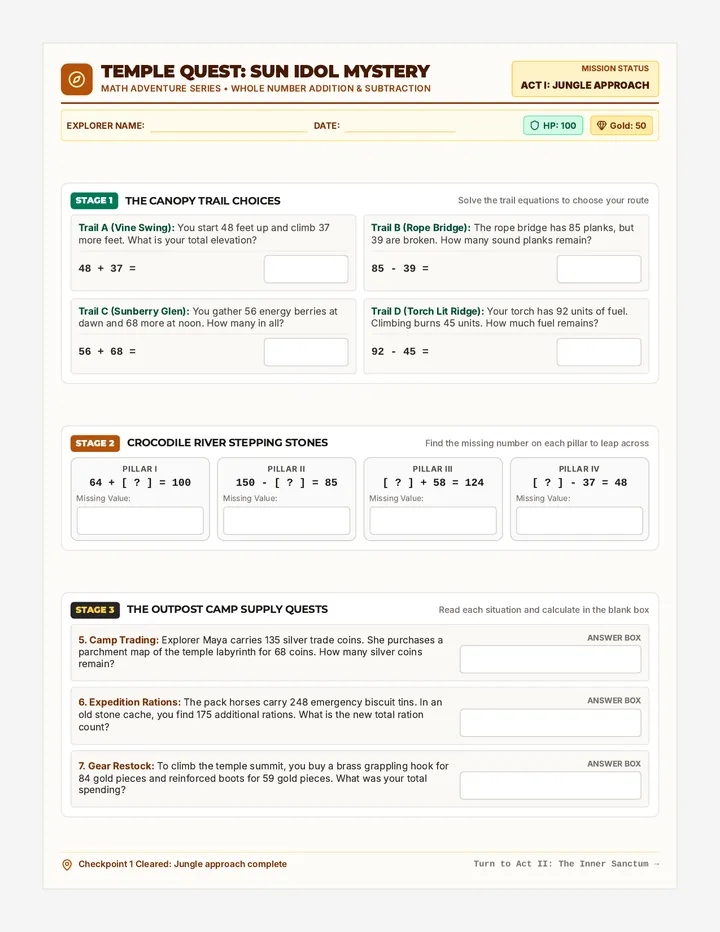This screenshot has height=932, width=720.
Task: Click the PILLAR IV heading
Action: click(579, 469)
